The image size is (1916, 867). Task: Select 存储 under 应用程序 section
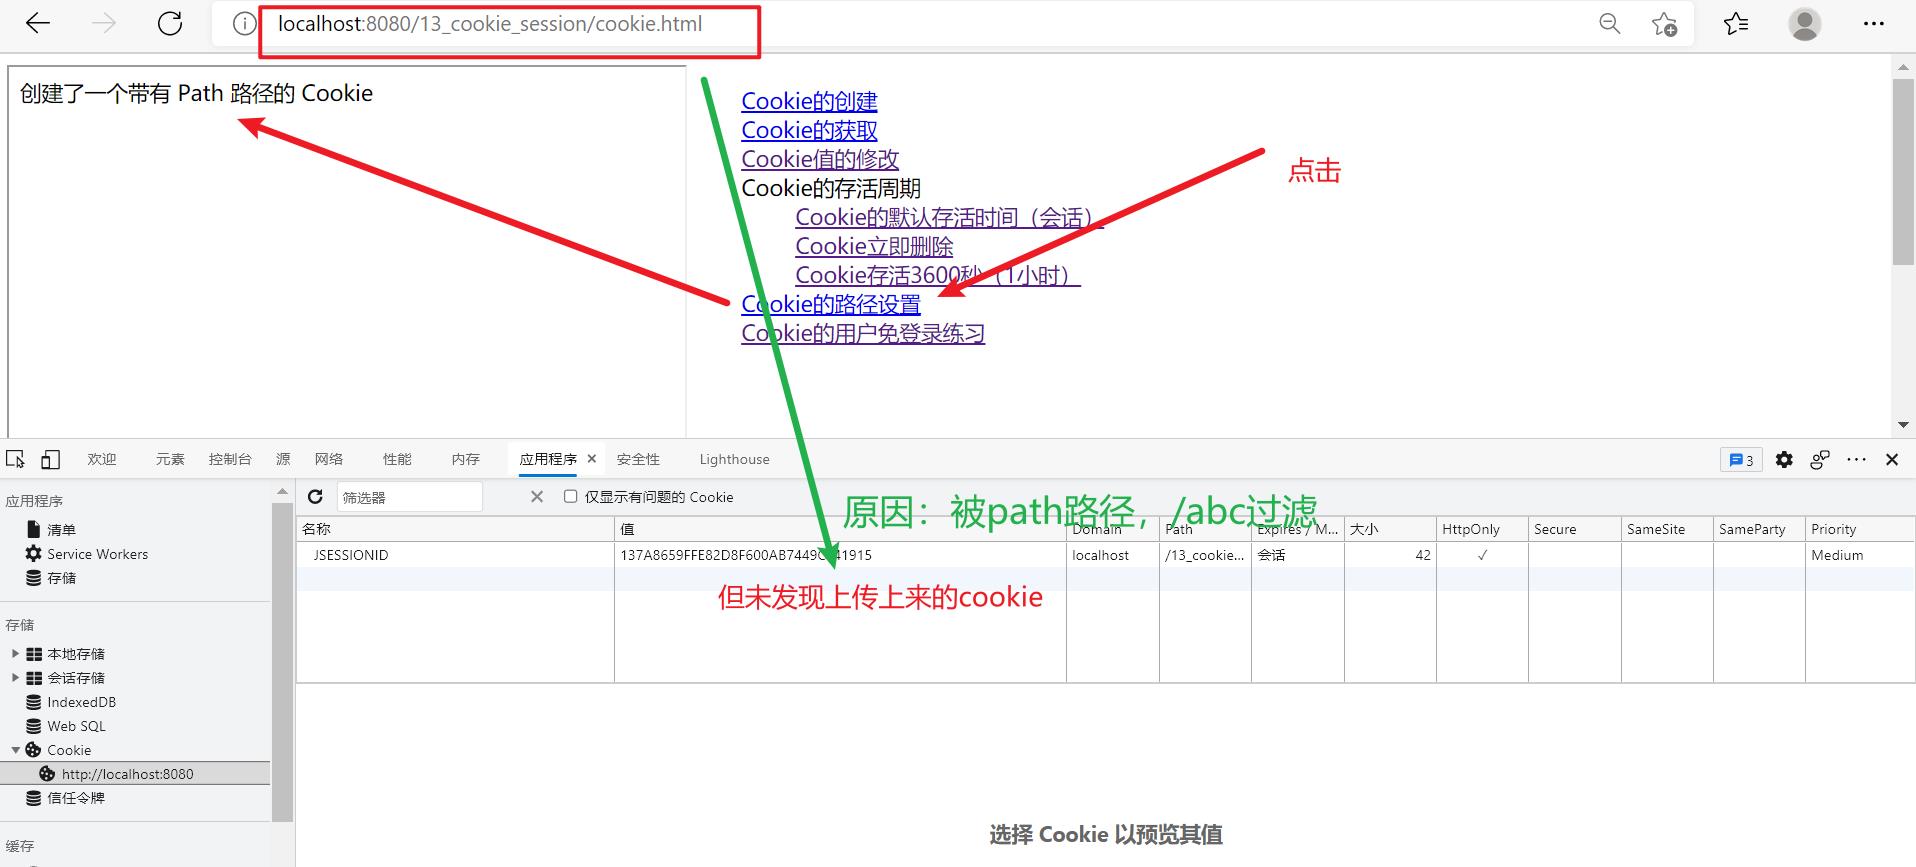click(61, 578)
